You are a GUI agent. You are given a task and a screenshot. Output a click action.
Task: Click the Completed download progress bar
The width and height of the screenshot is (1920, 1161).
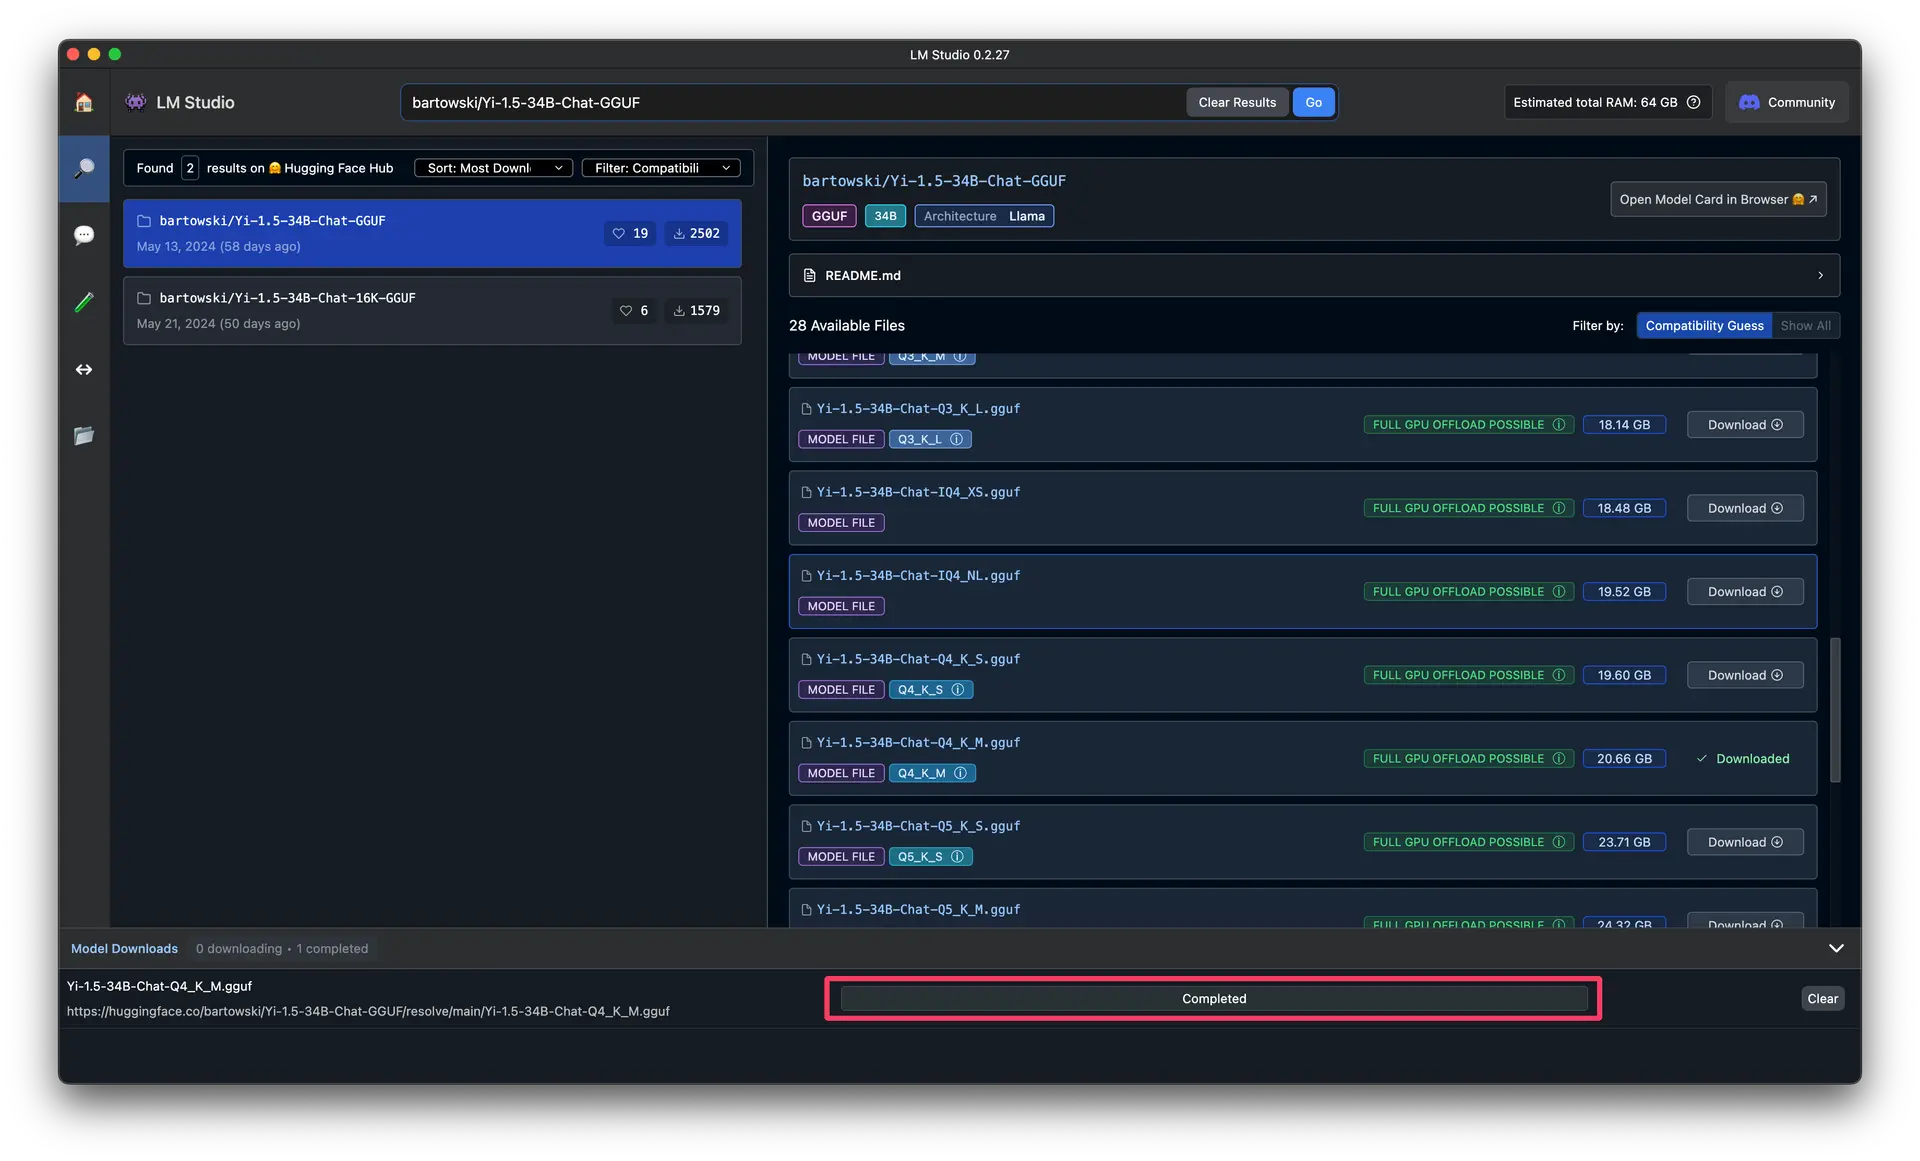(1213, 999)
